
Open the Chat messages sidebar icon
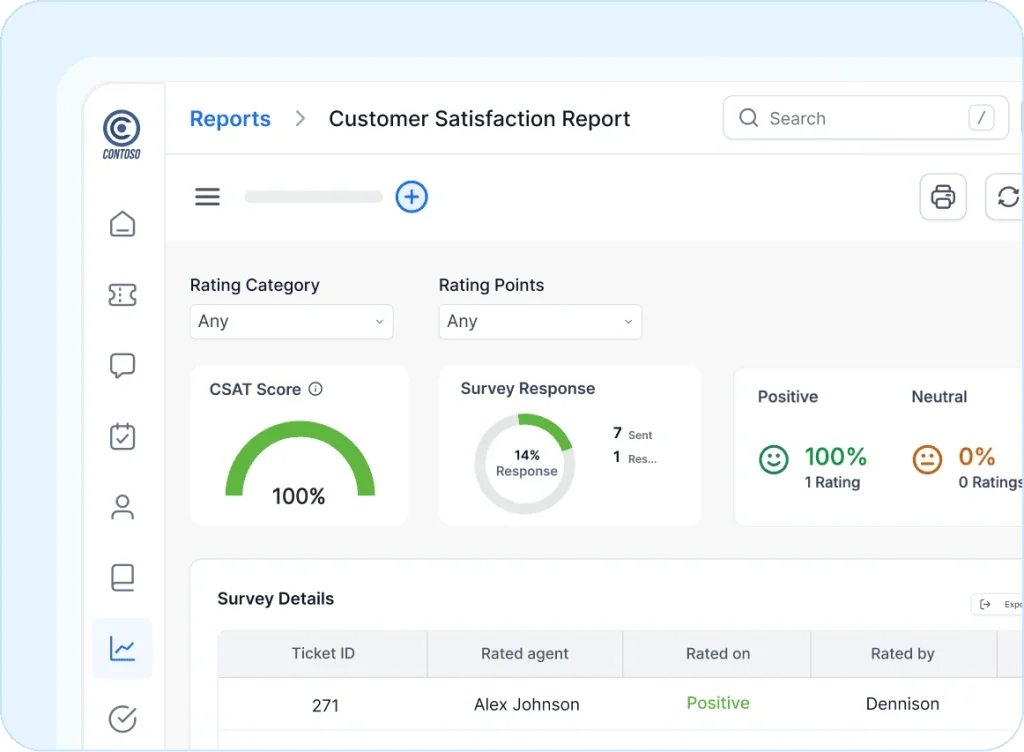[122, 365]
